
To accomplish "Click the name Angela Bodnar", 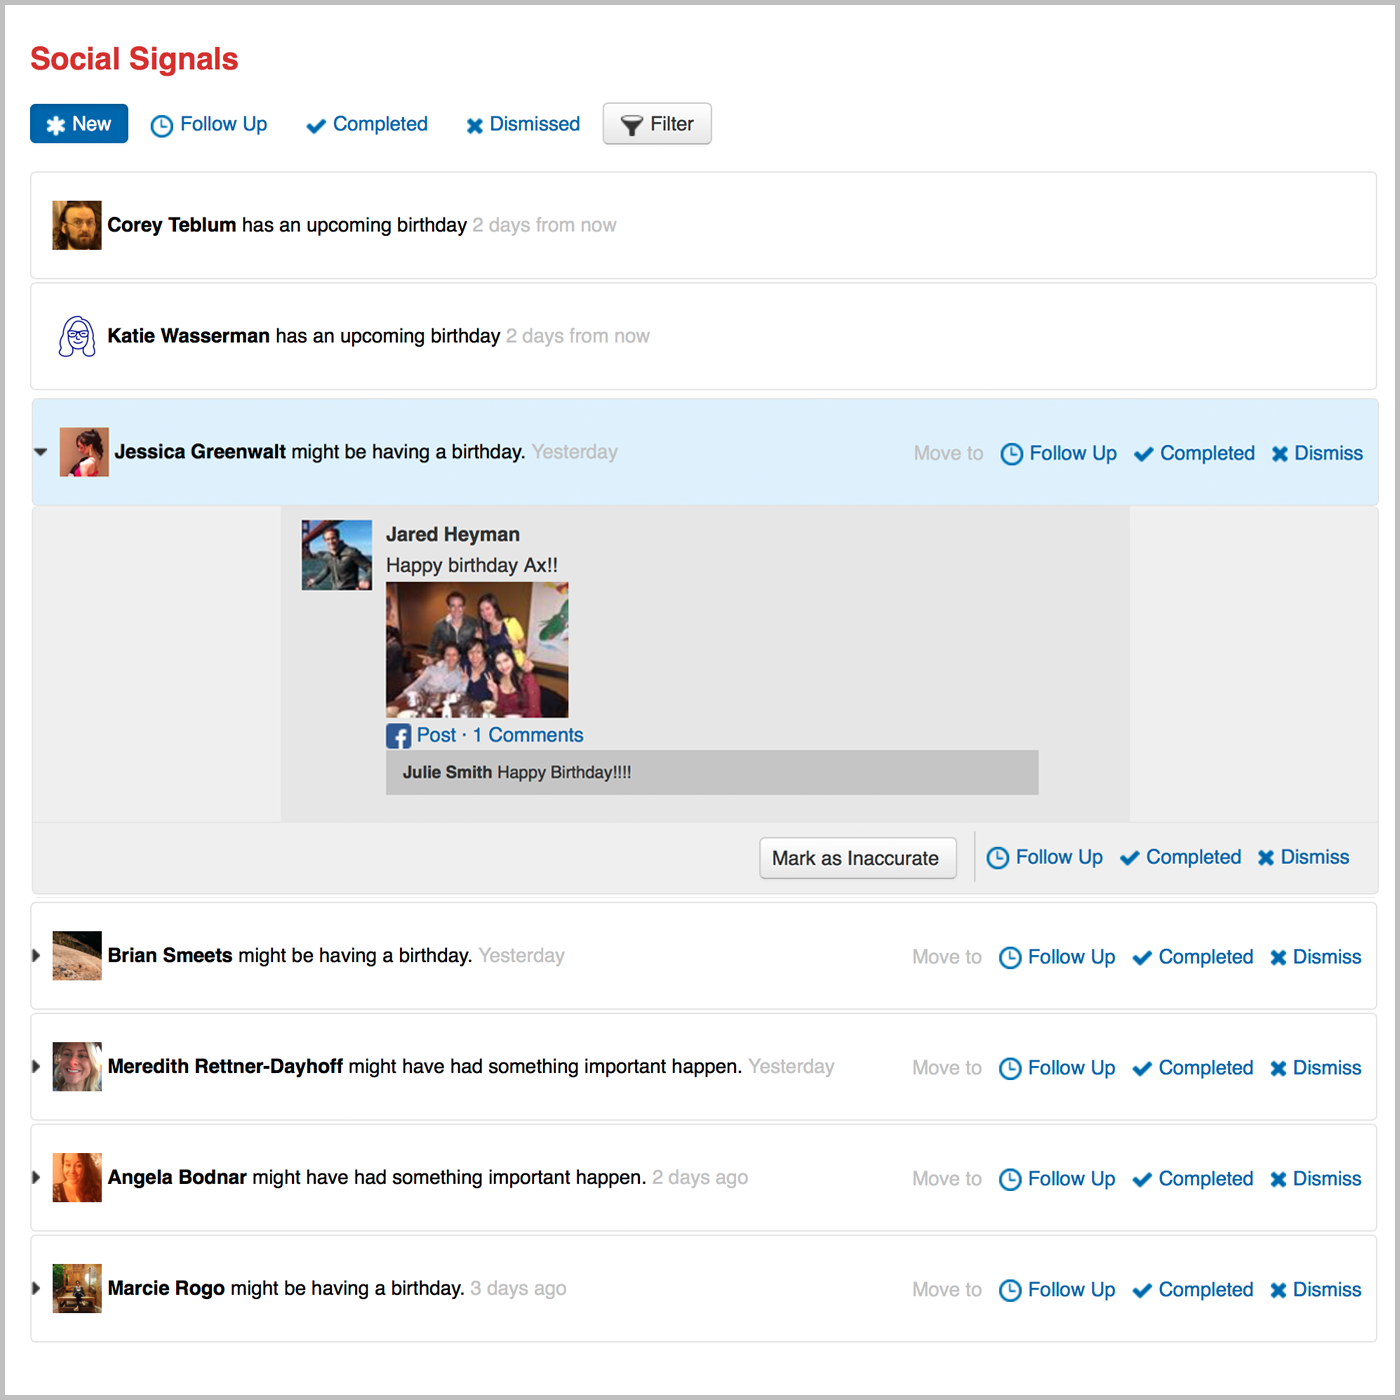I will (x=177, y=1177).
